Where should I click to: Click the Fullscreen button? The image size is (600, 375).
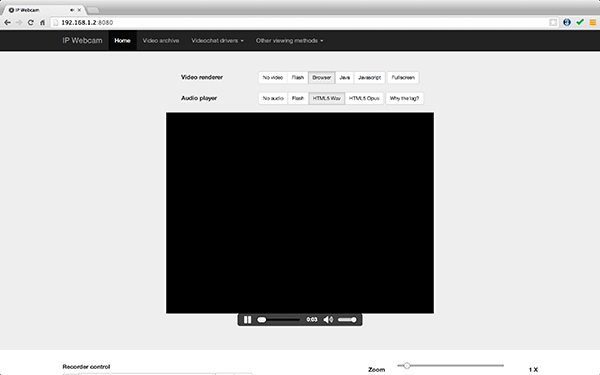tap(403, 77)
